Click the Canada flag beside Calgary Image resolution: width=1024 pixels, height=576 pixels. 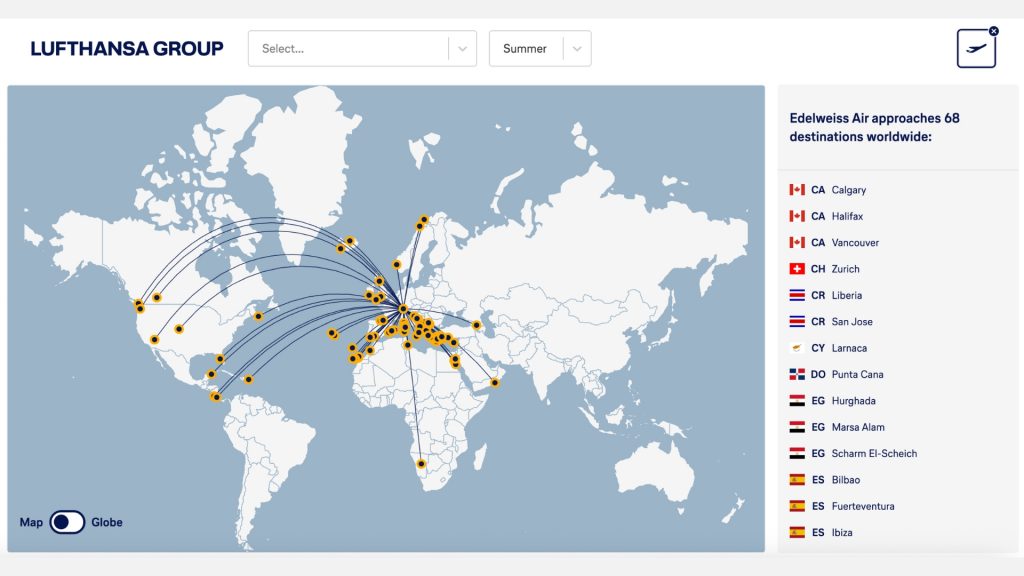(x=797, y=189)
